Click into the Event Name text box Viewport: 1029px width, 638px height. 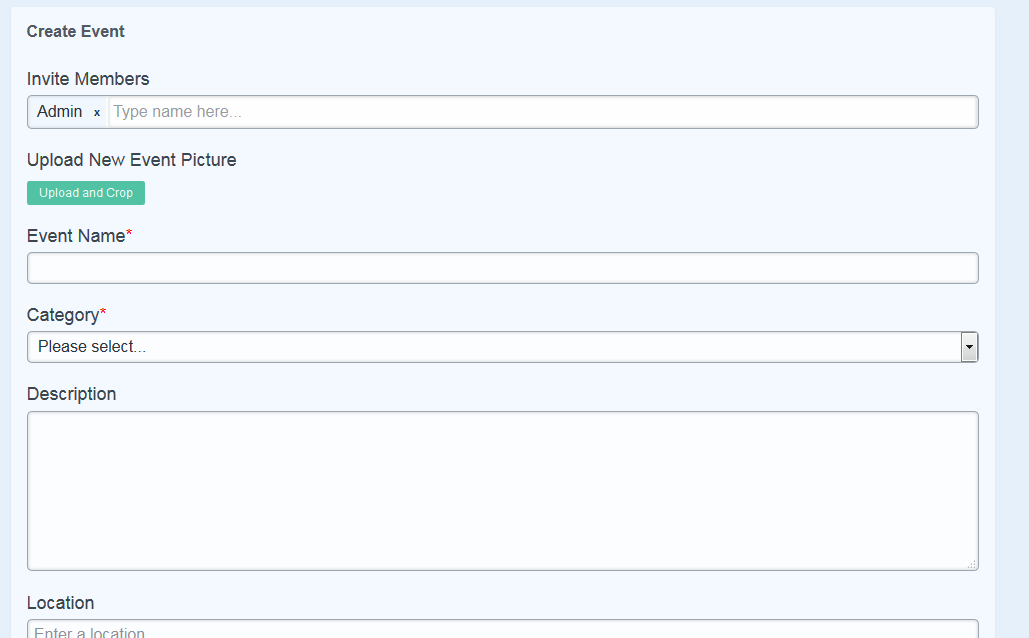(x=502, y=268)
